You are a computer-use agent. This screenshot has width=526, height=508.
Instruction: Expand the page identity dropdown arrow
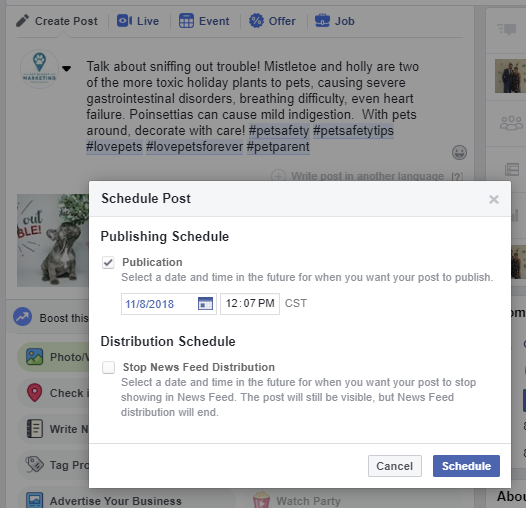[x=66, y=69]
